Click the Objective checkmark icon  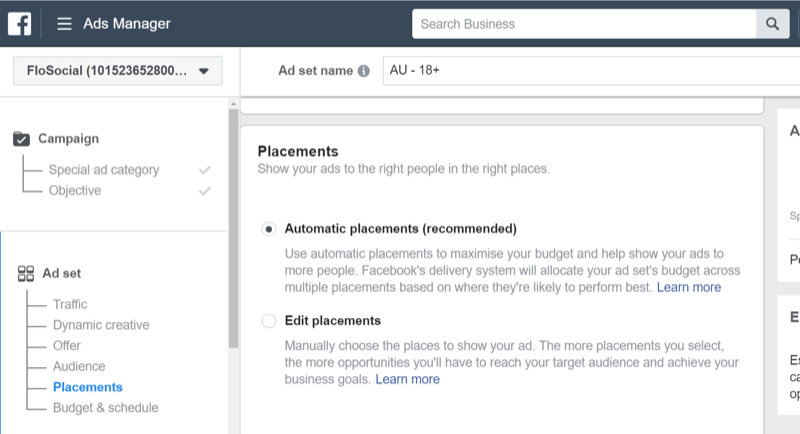tap(205, 191)
